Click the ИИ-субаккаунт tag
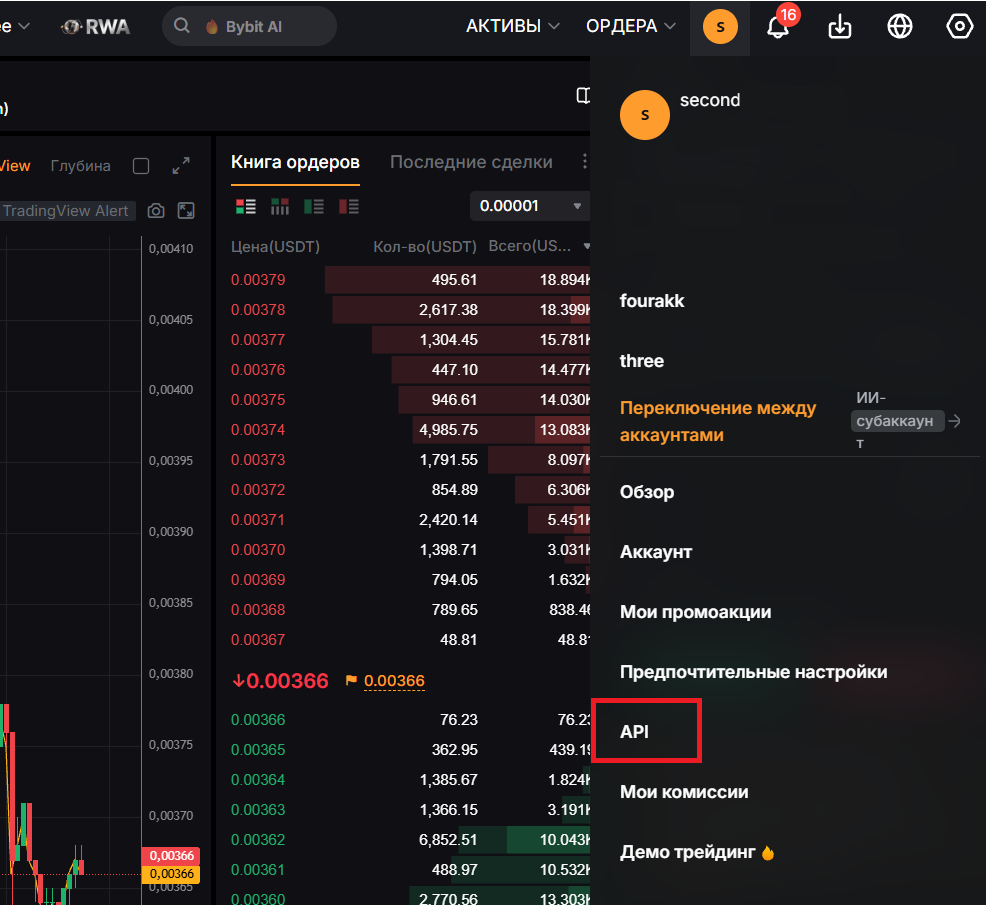 897,421
